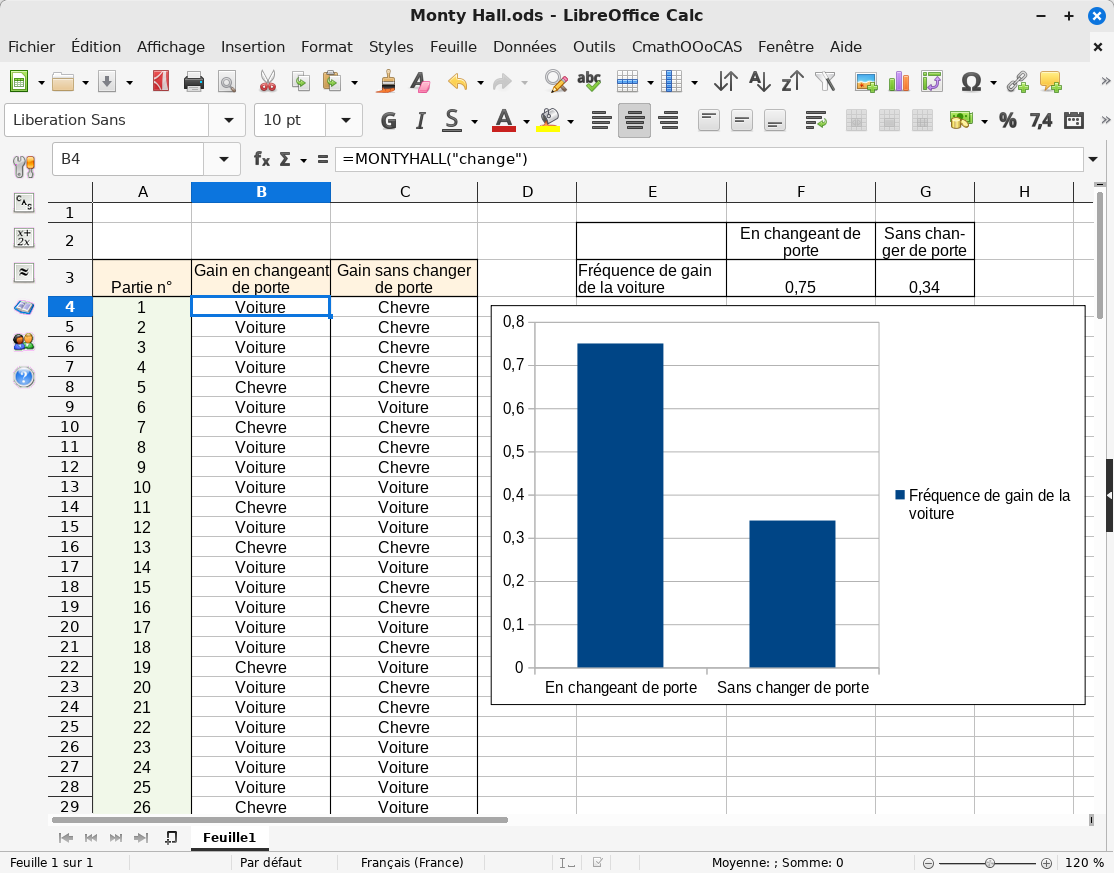The image size is (1114, 873).
Task: Open the Données menu
Action: tap(524, 47)
